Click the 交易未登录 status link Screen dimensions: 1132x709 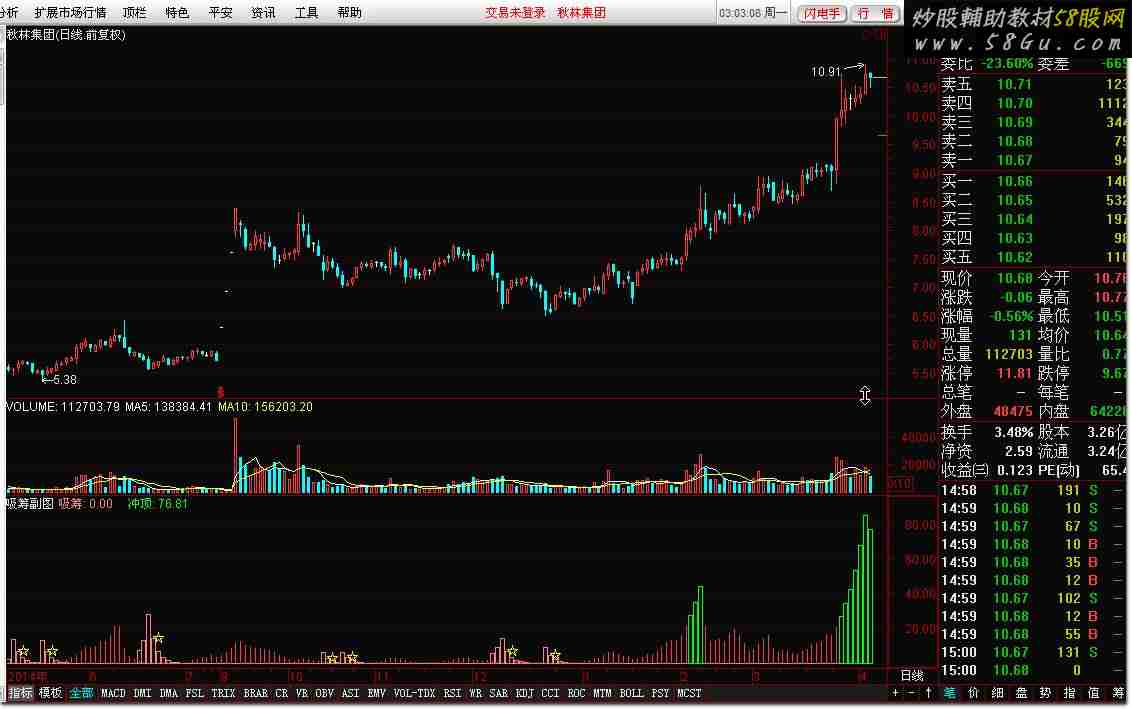click(515, 13)
